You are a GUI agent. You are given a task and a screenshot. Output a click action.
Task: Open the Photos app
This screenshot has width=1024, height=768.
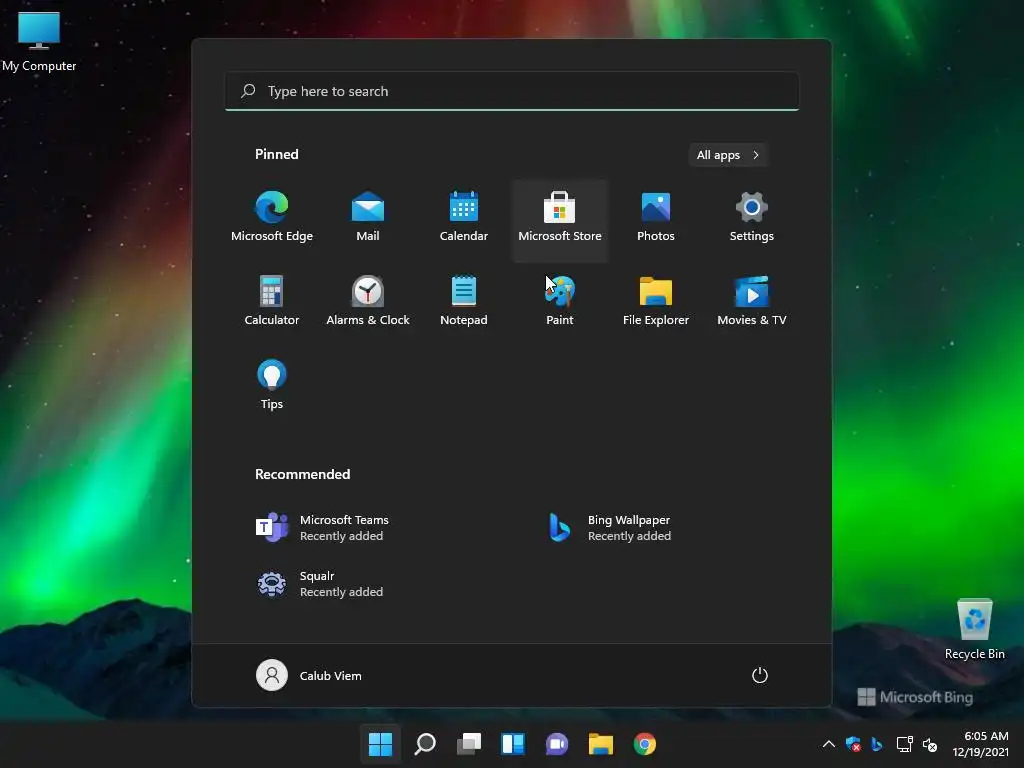[x=656, y=217]
